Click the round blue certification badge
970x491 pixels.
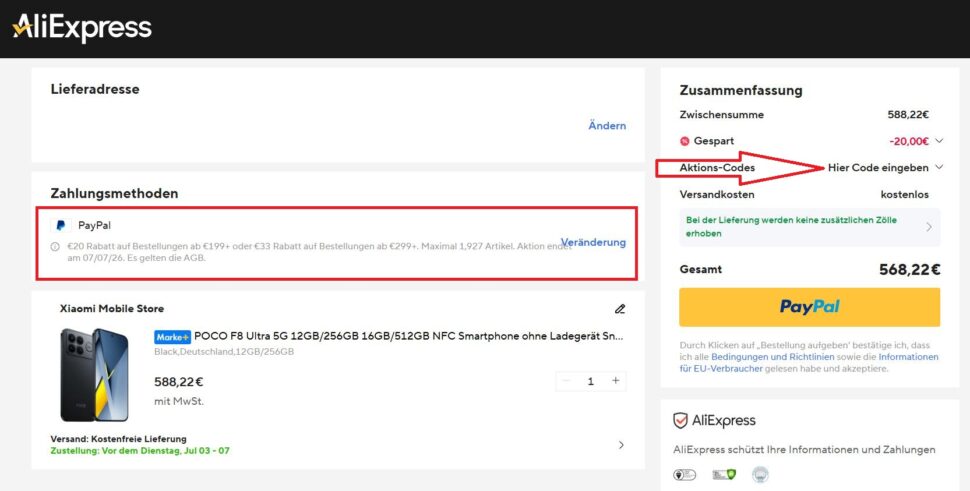760,475
